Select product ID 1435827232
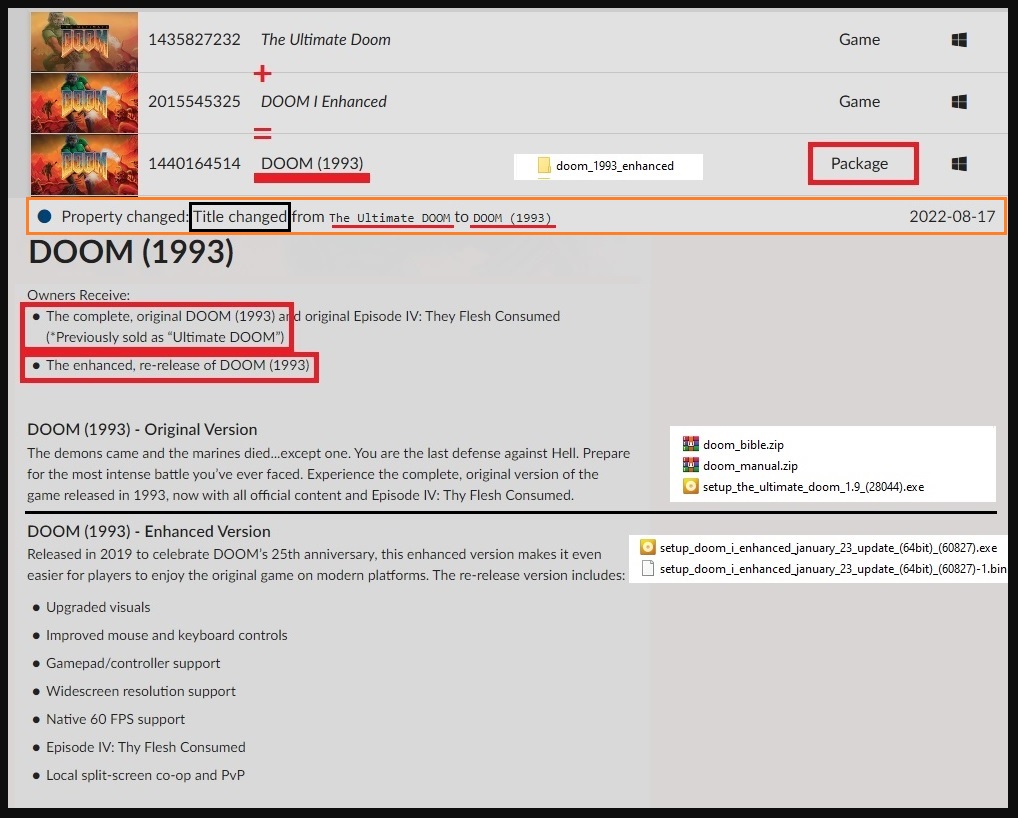The width and height of the screenshot is (1018, 818). (194, 40)
